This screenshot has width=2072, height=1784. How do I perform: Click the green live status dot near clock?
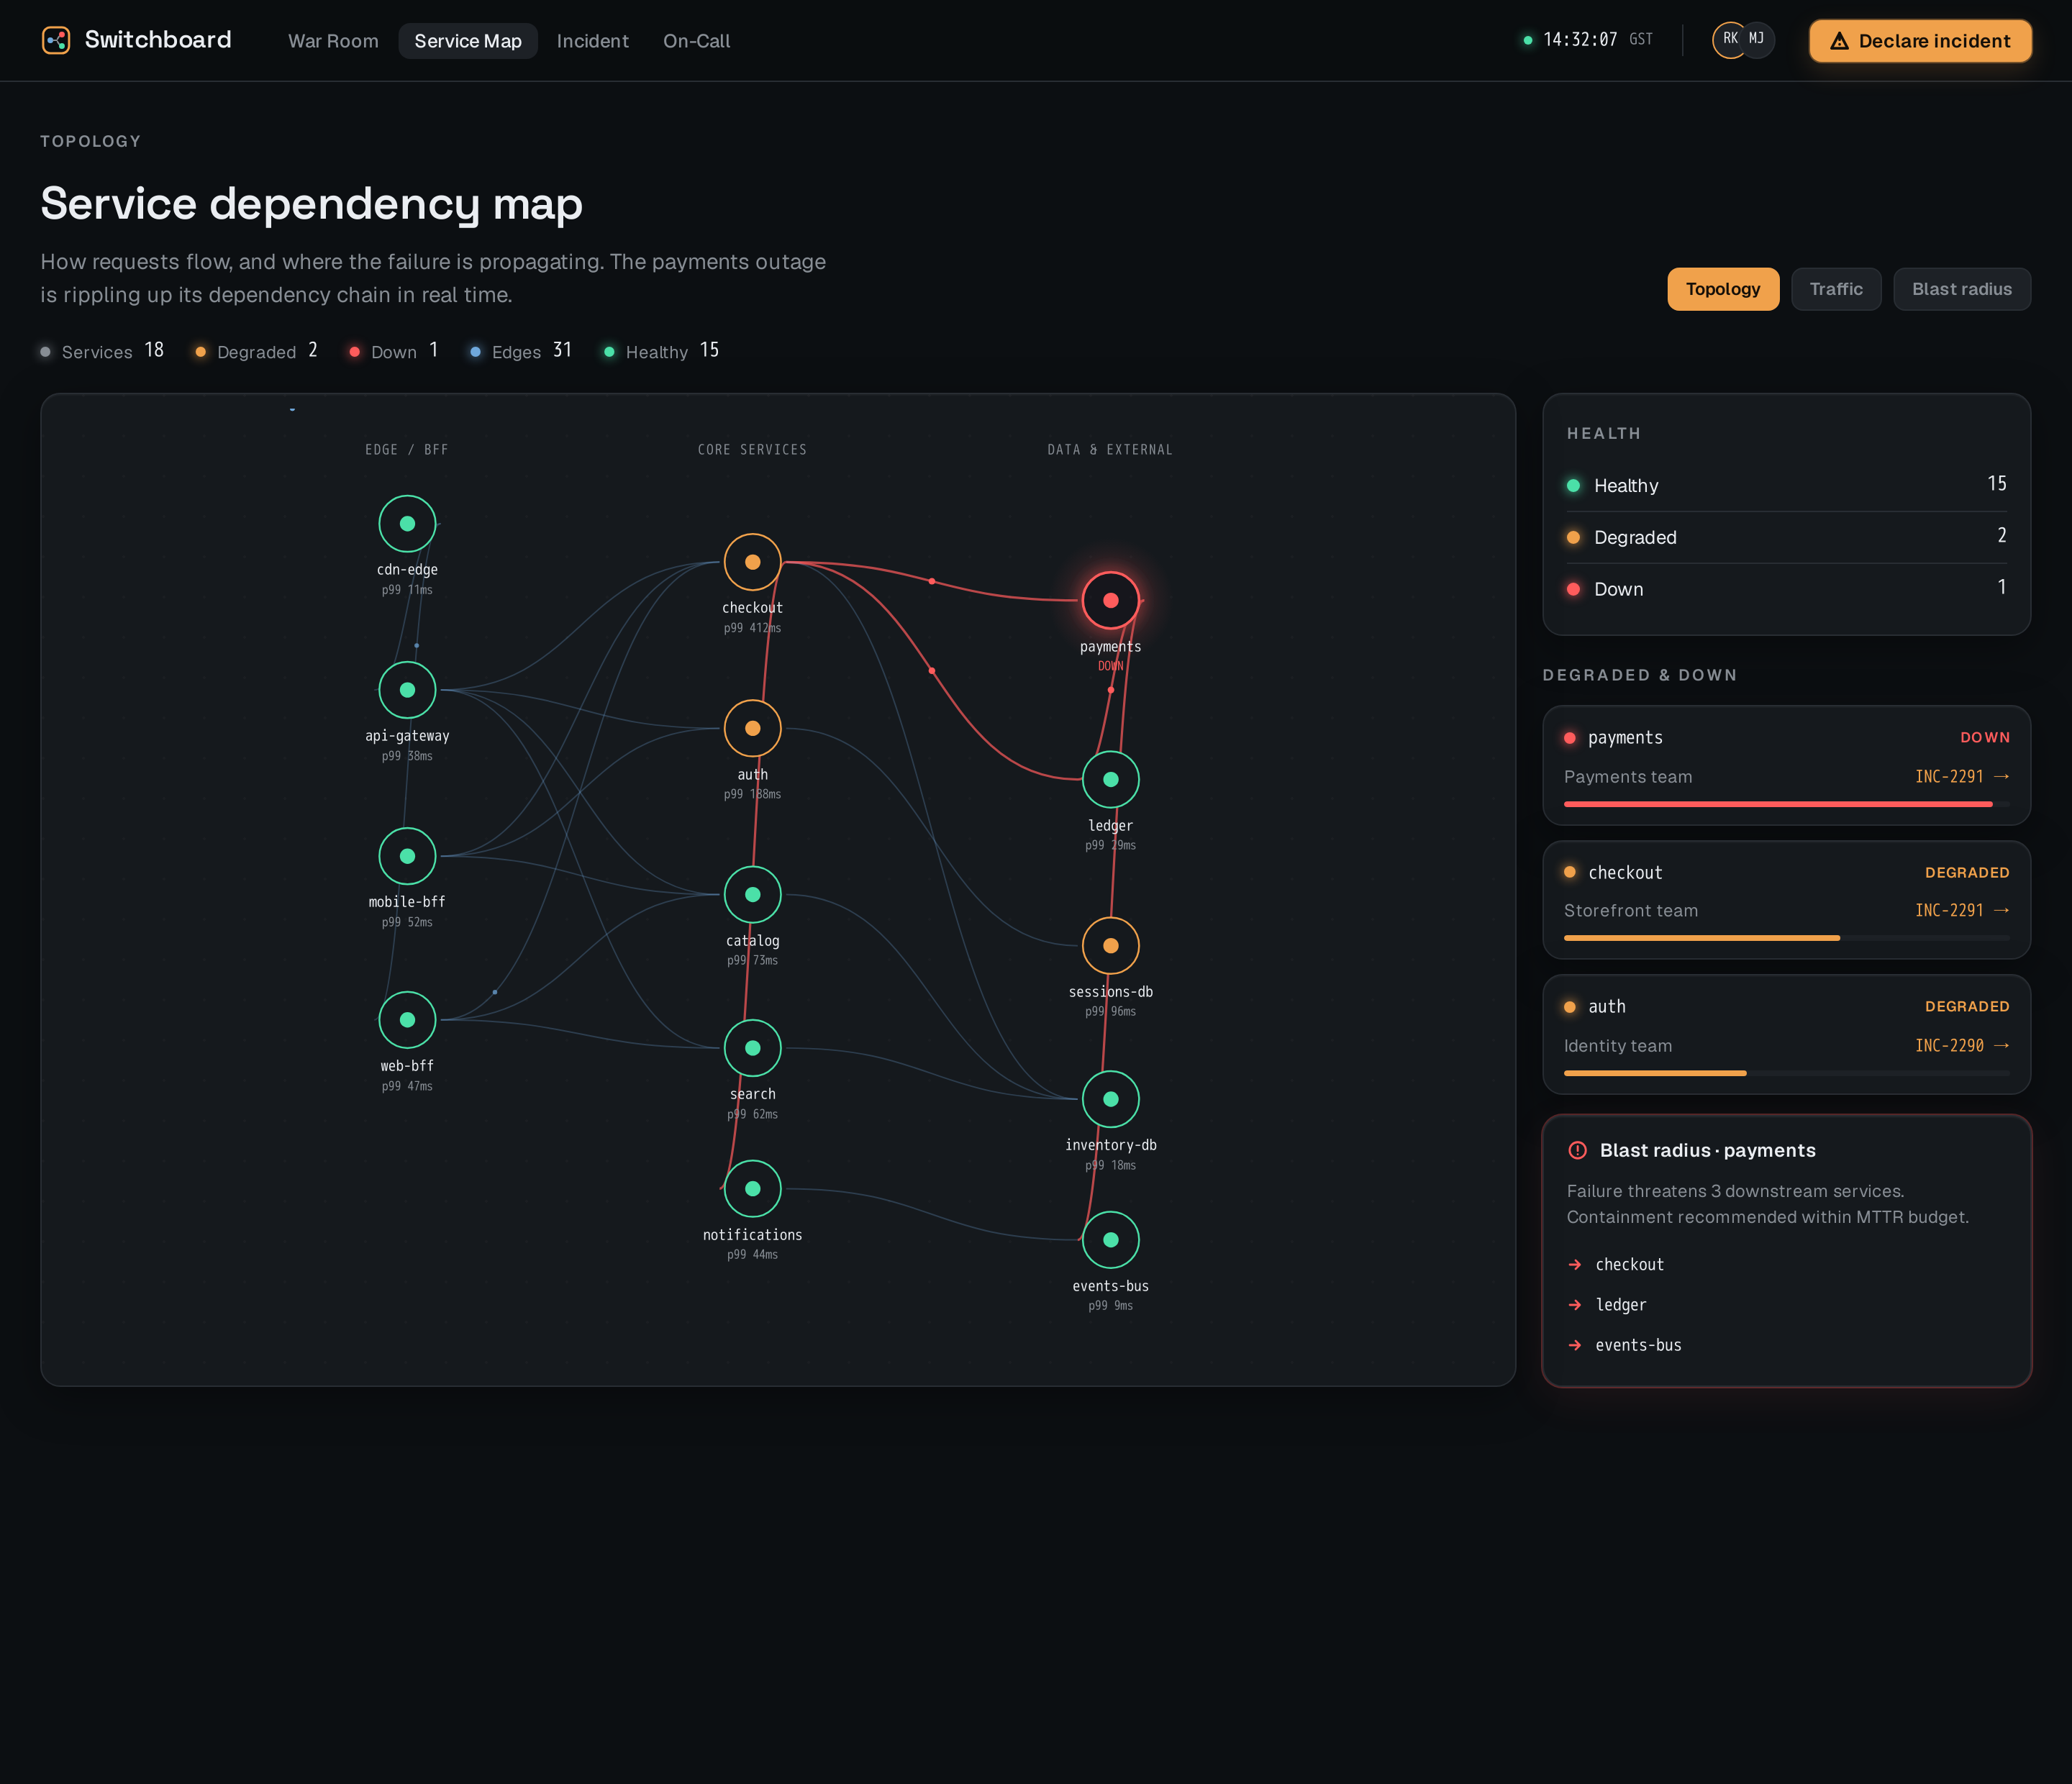pyautogui.click(x=1527, y=40)
